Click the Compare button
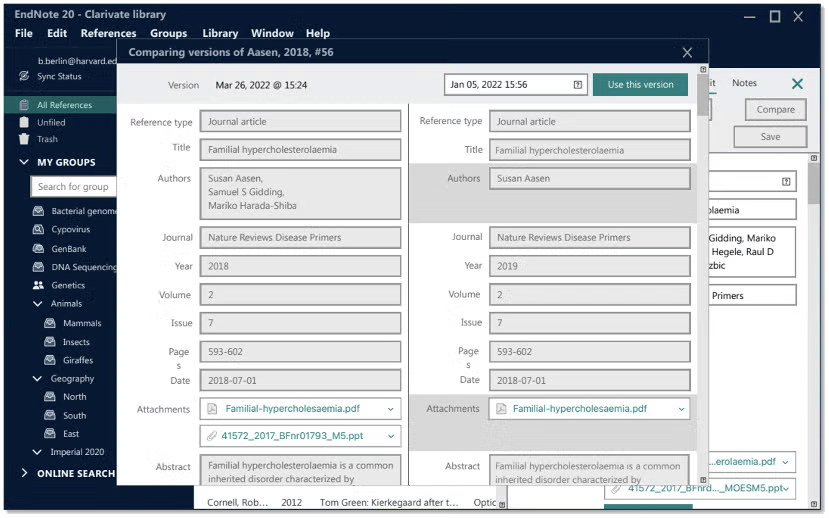The image size is (829, 518). click(776, 109)
